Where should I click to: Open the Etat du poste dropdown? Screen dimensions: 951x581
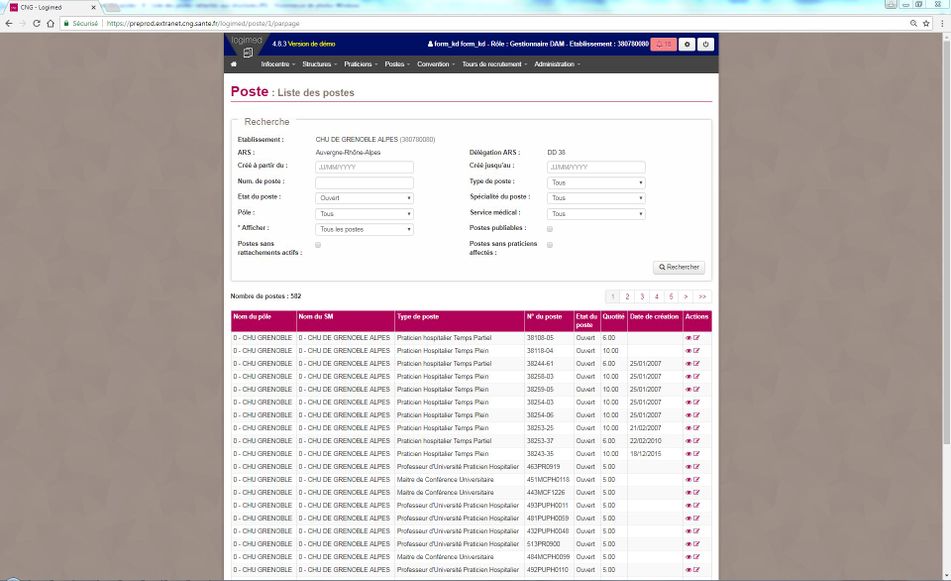(x=365, y=198)
